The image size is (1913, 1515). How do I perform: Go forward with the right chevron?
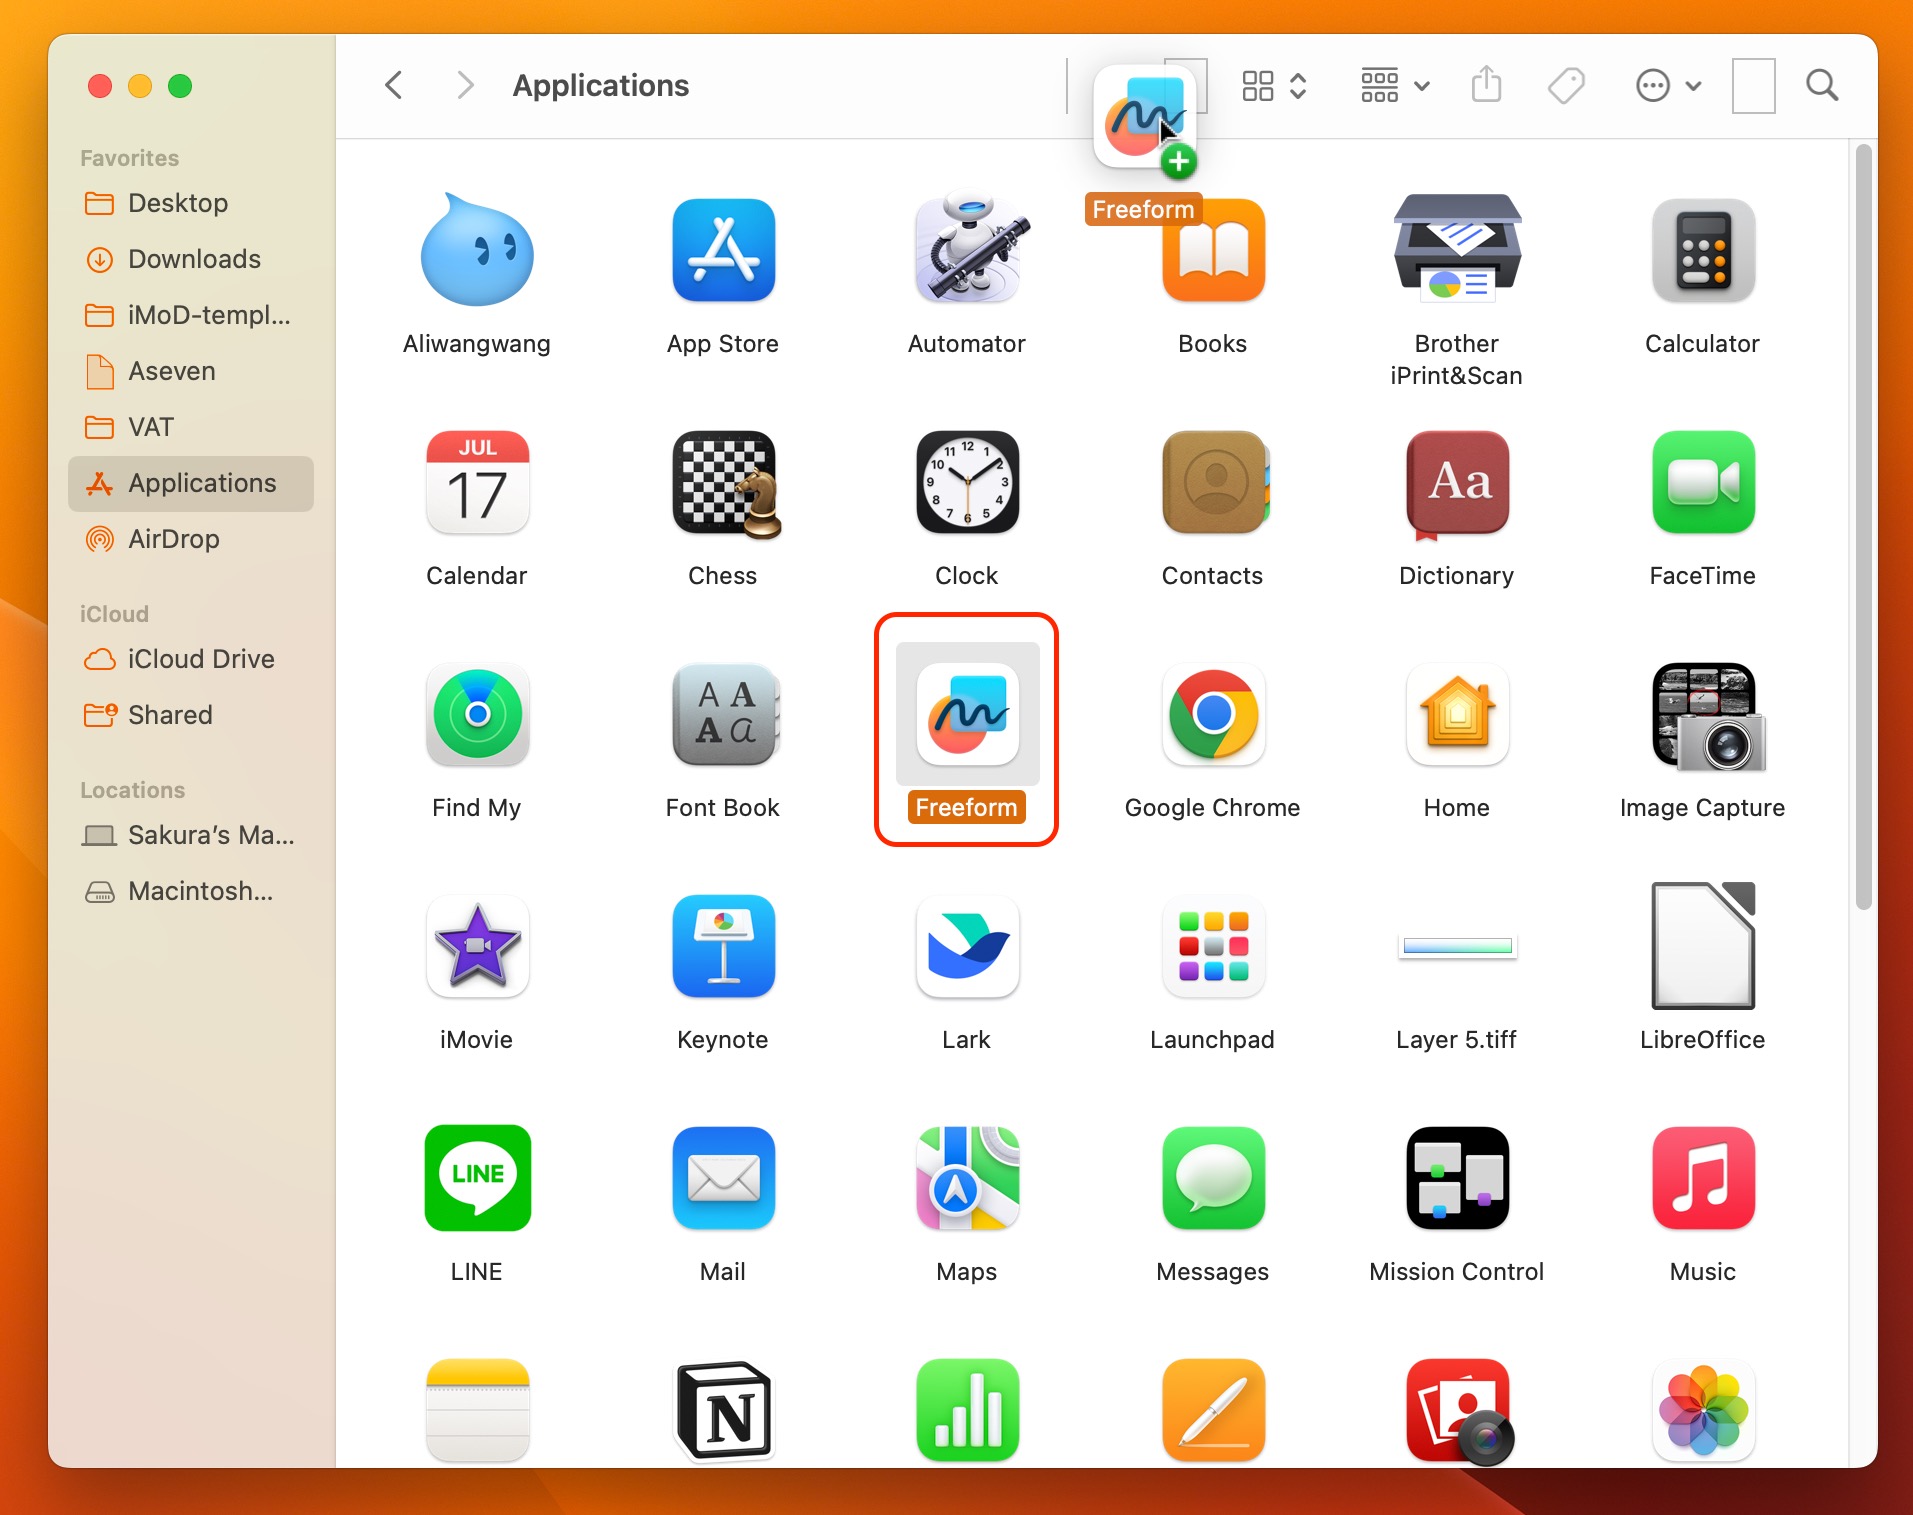[464, 86]
